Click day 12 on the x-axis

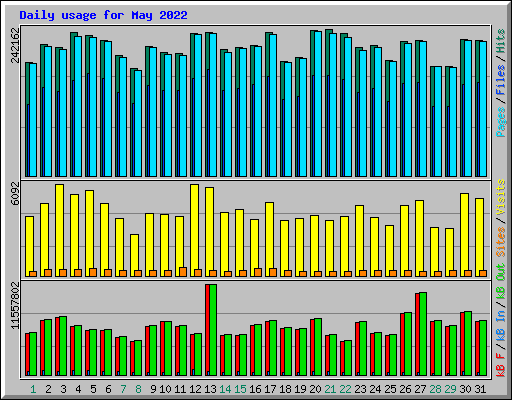point(195,389)
